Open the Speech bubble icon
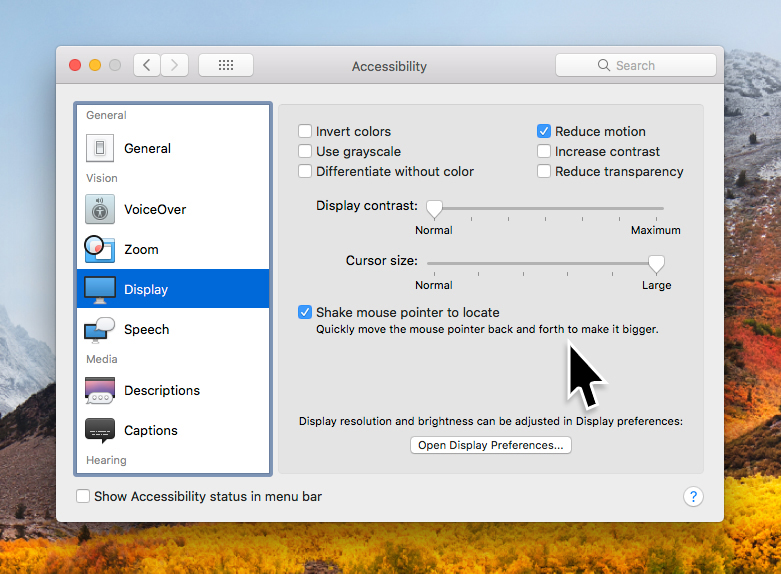 tap(99, 329)
